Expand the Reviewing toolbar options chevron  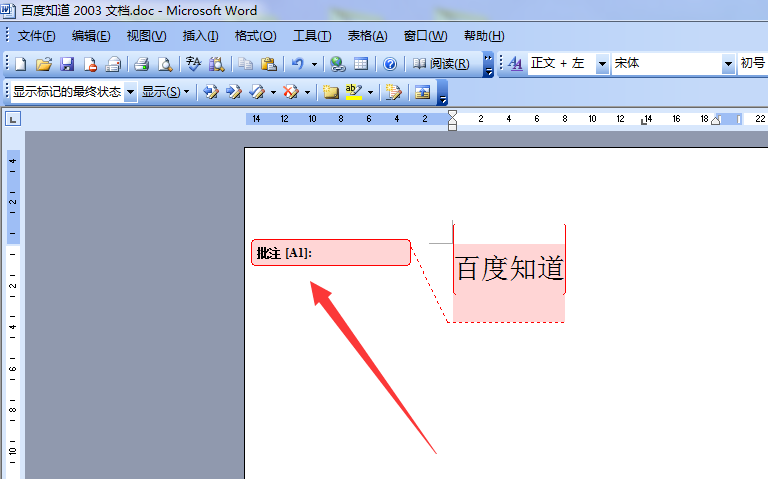point(443,93)
